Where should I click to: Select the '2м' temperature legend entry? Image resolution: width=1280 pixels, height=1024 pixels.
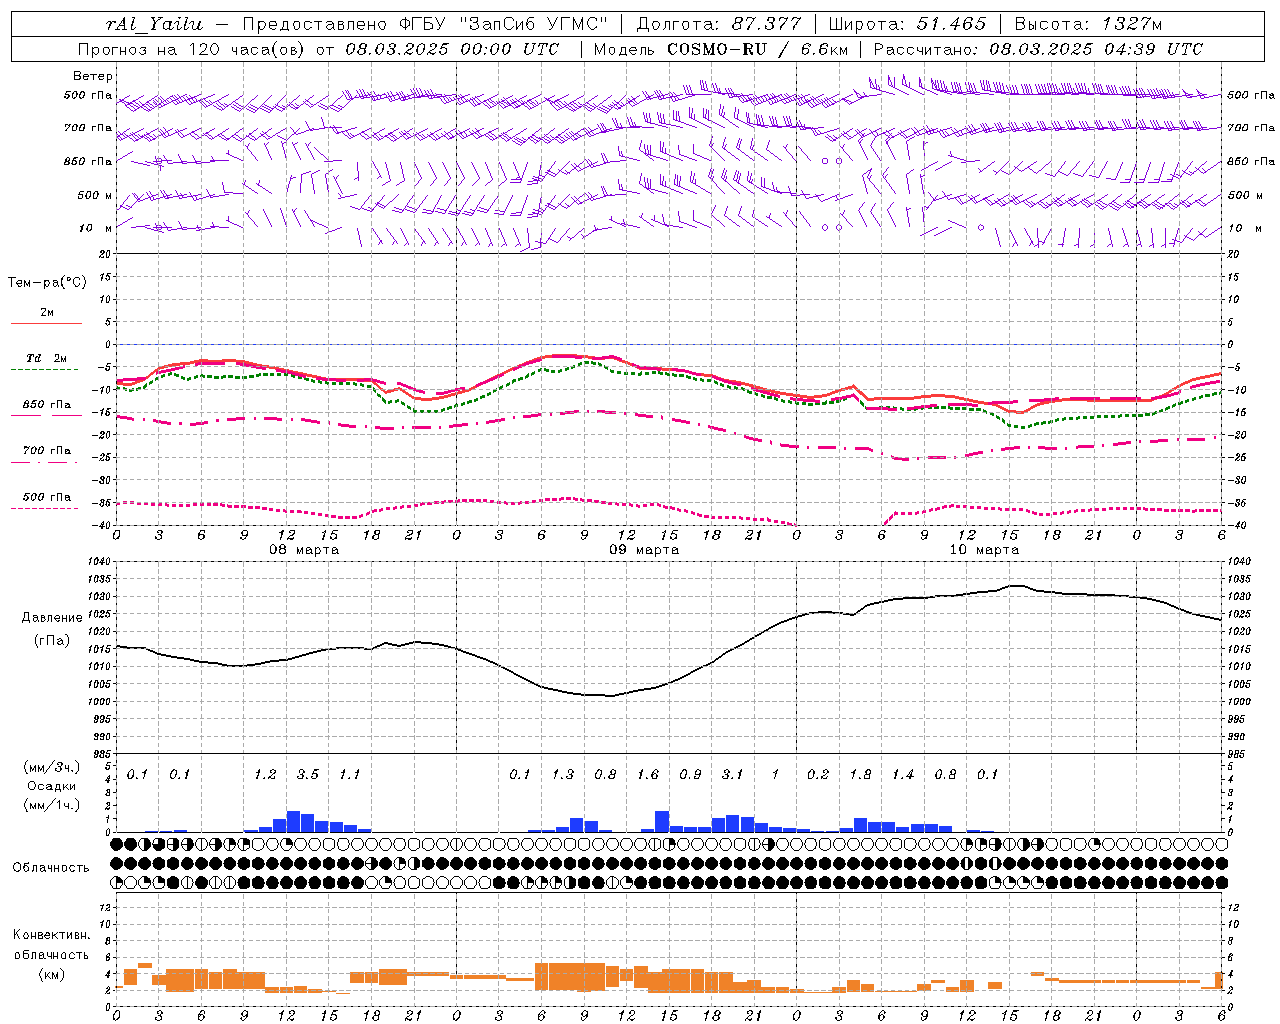click(47, 313)
